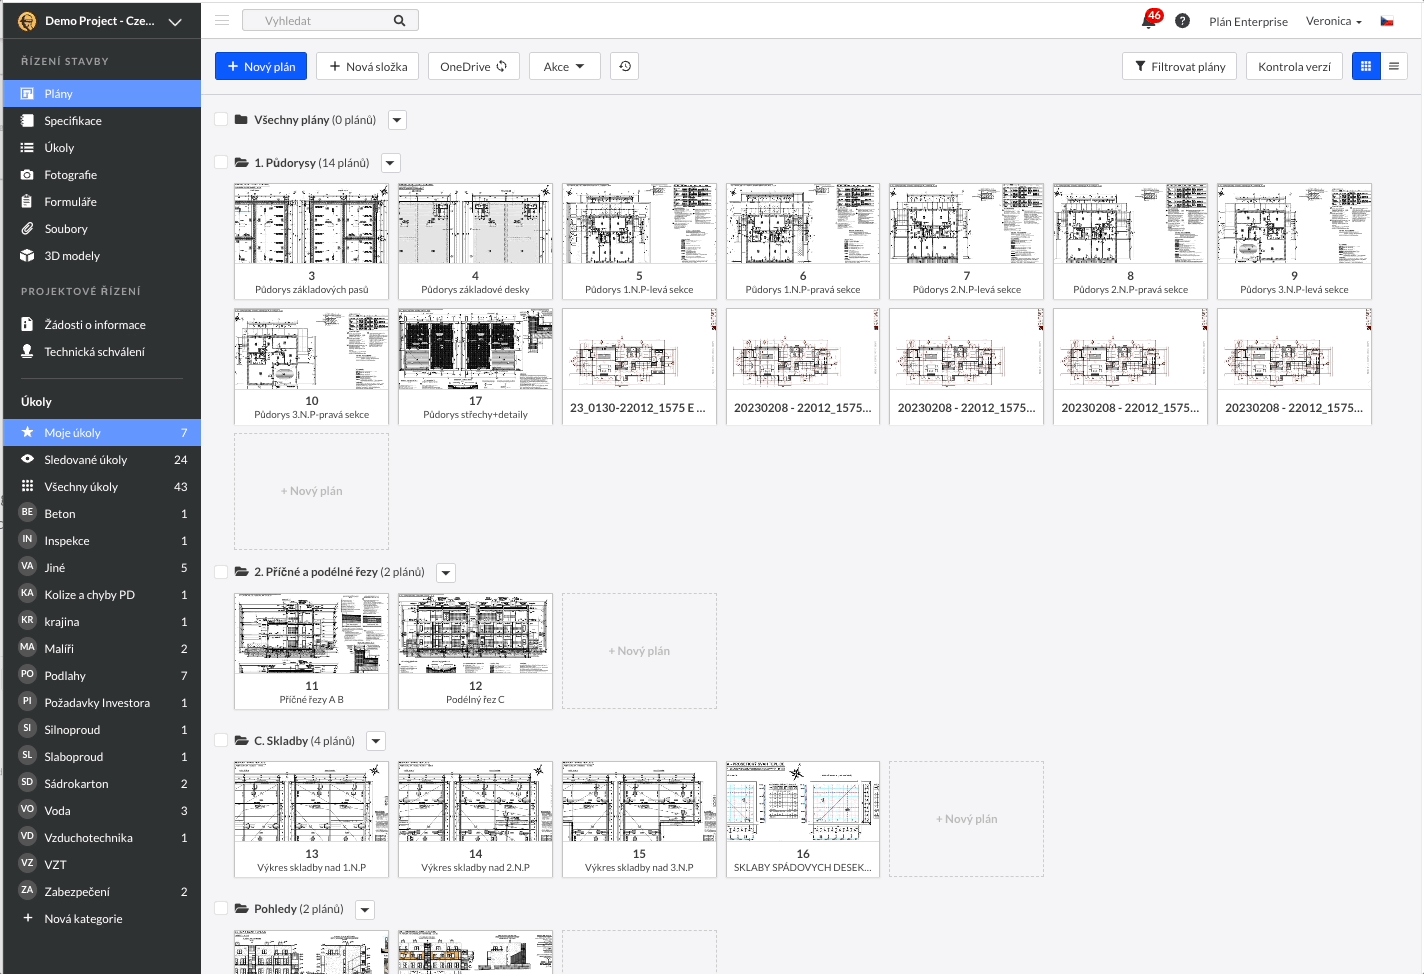Click the blue Nový plán button
Screen dimensions: 1424x974
pyautogui.click(x=261, y=66)
